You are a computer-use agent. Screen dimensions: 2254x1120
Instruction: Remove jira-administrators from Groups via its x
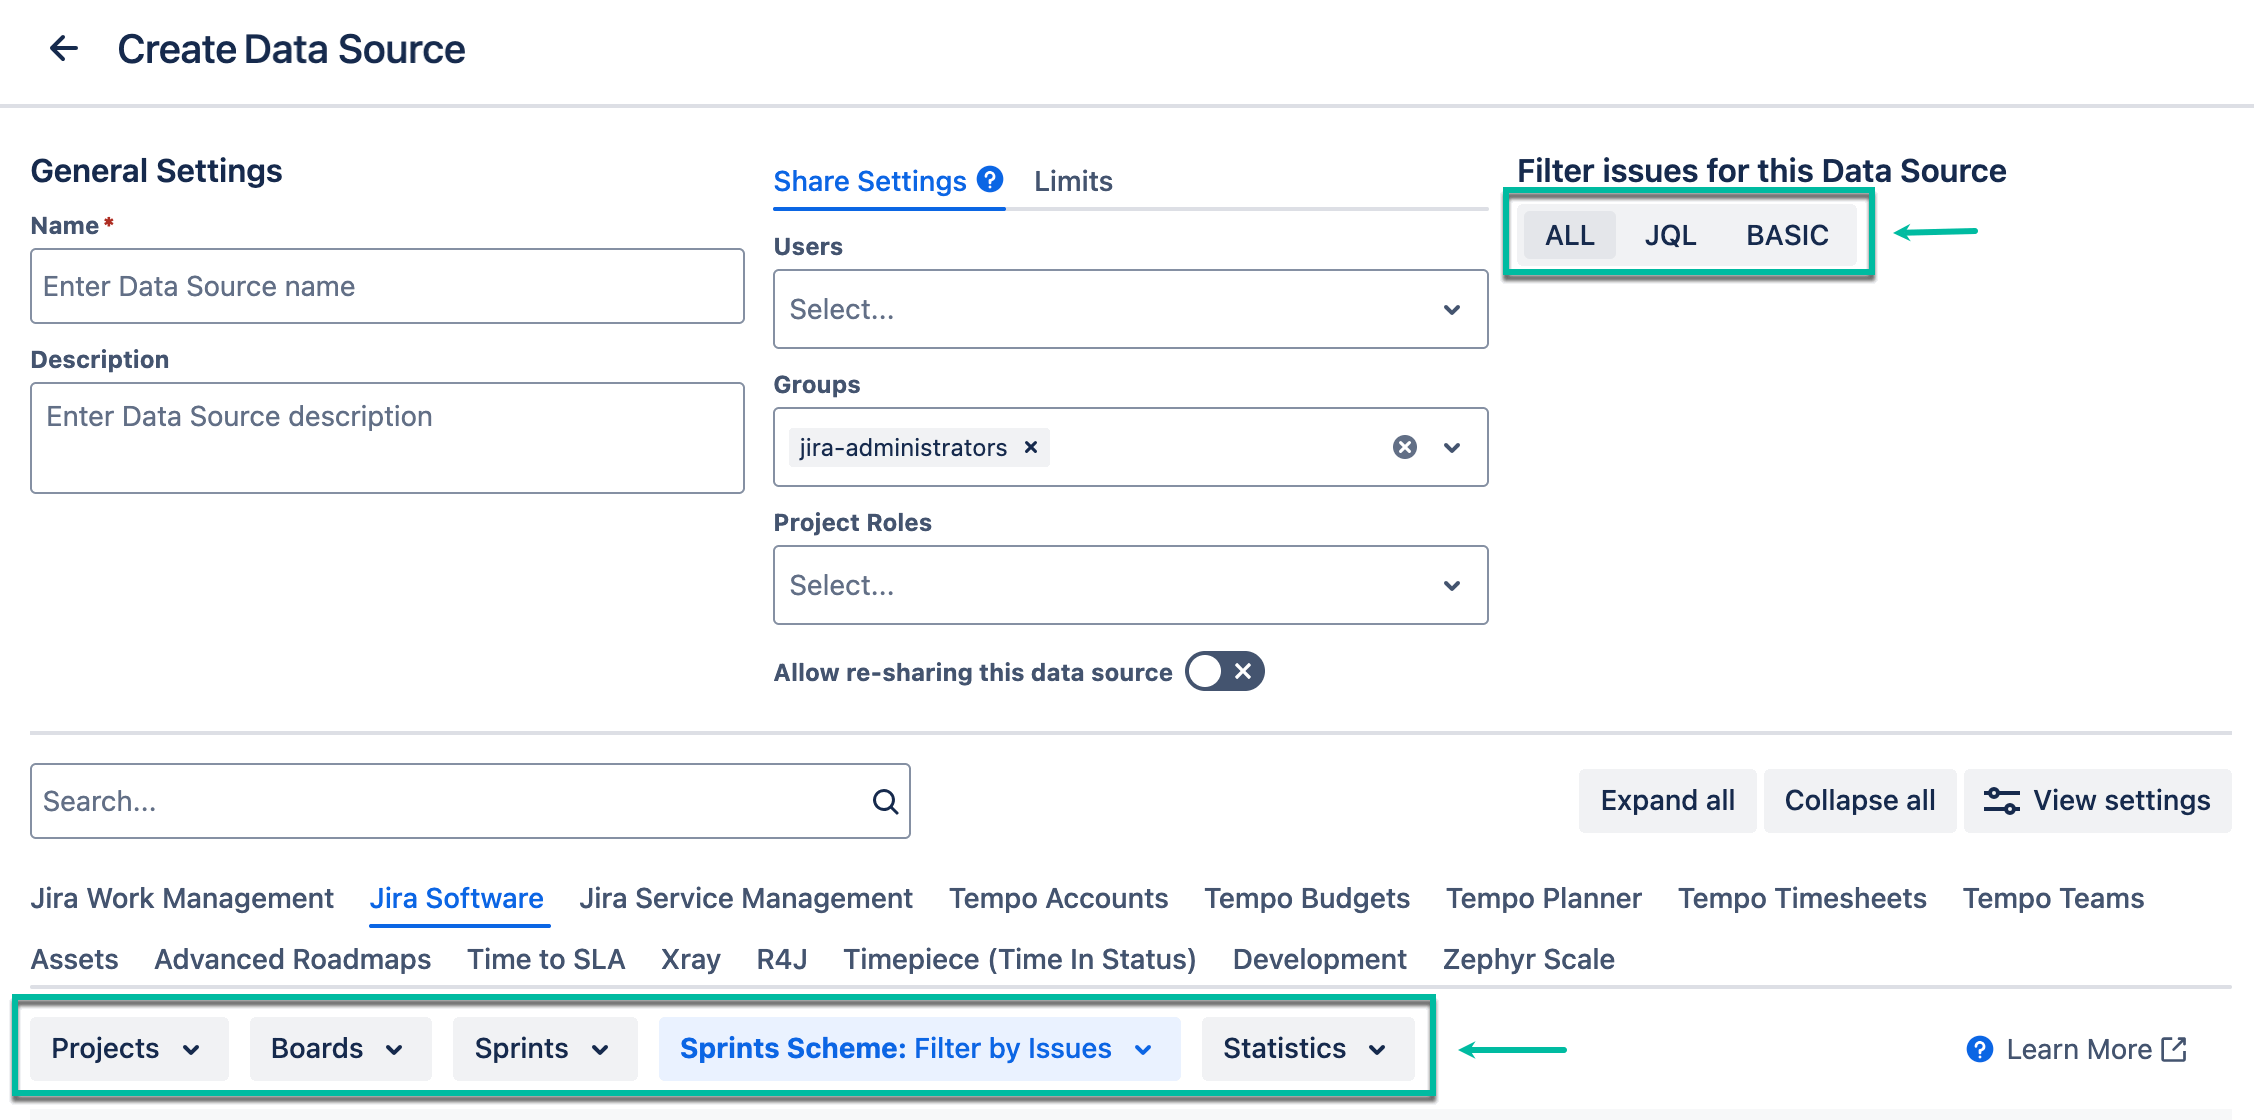click(x=1030, y=447)
